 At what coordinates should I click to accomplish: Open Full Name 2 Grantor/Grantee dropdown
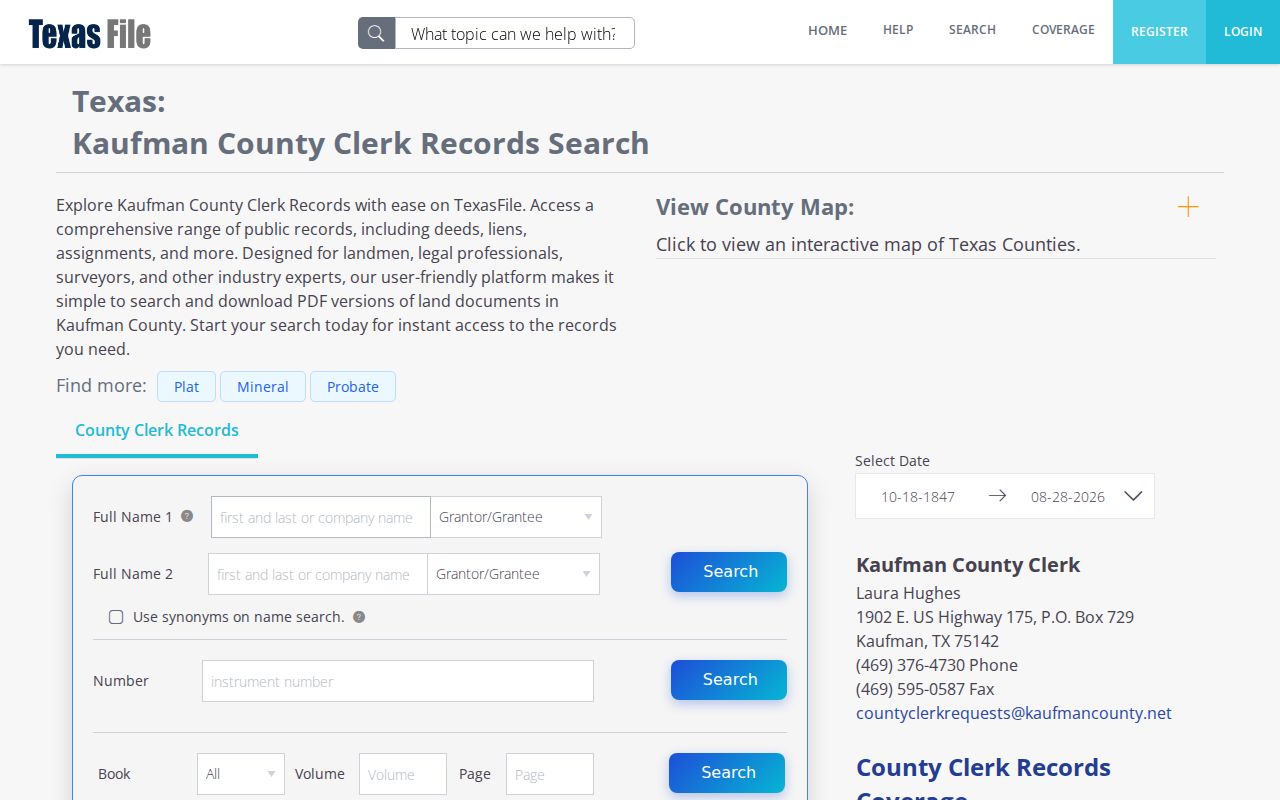513,574
